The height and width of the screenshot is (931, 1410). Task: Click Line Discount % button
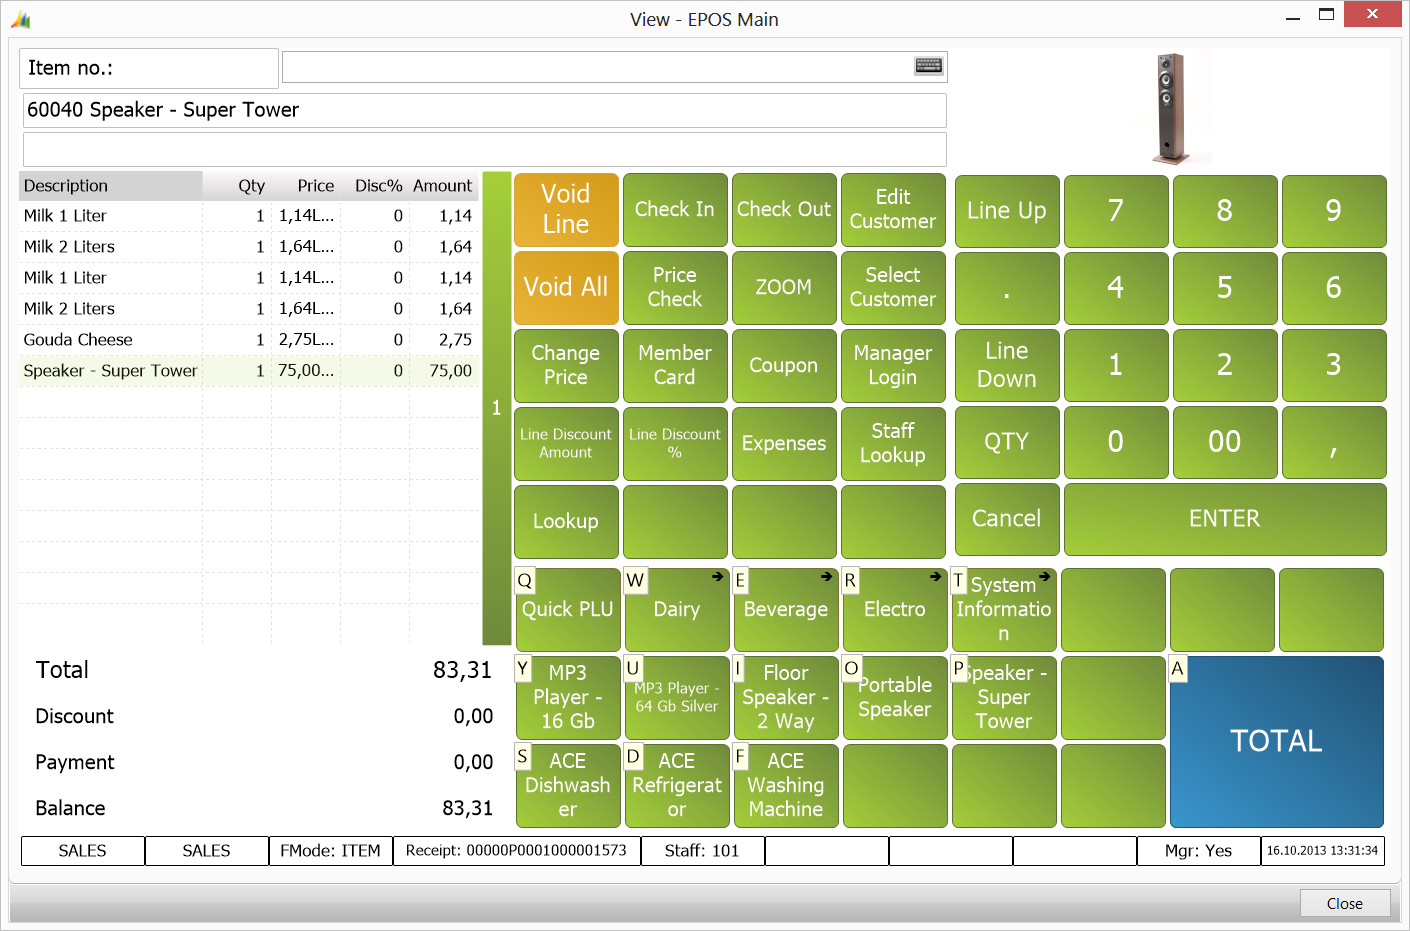pyautogui.click(x=675, y=443)
